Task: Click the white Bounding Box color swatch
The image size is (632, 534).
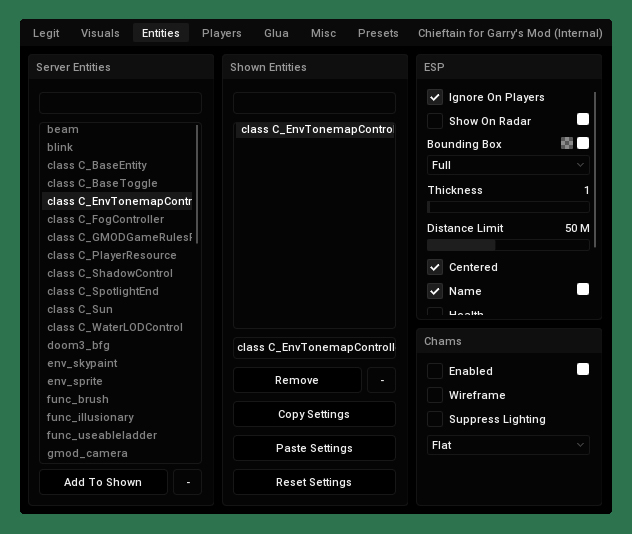Action: tap(583, 144)
